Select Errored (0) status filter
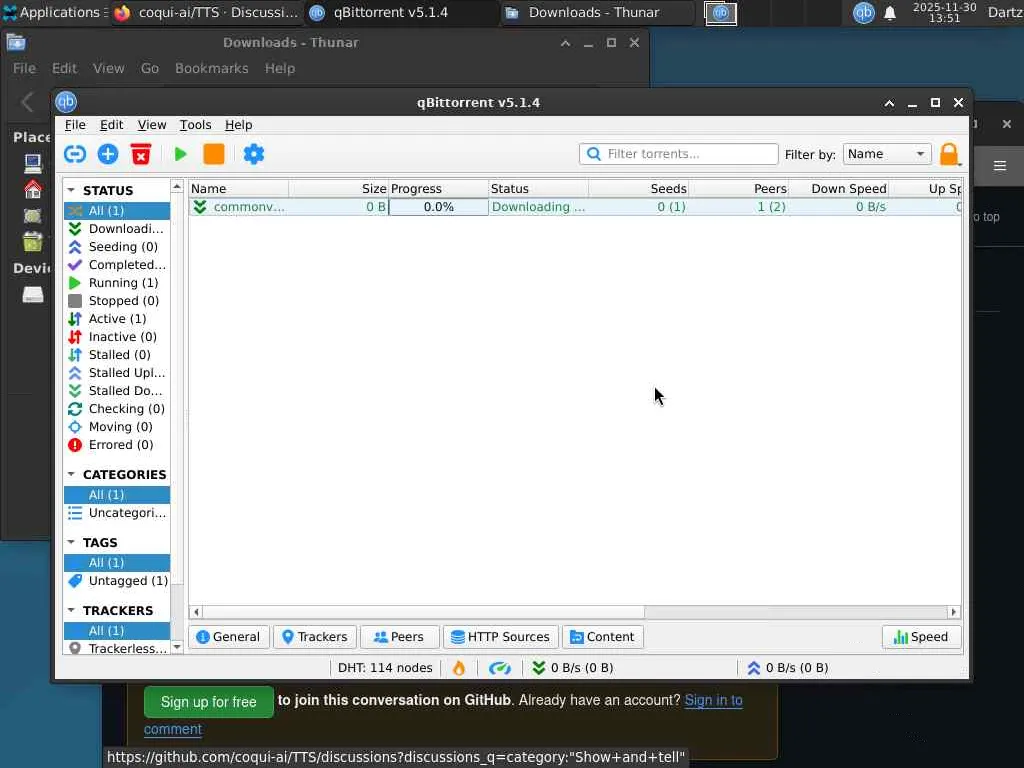 [117, 445]
